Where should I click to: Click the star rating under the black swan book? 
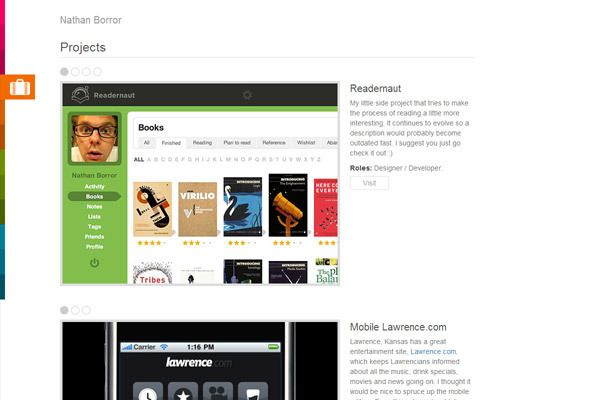[x=242, y=243]
